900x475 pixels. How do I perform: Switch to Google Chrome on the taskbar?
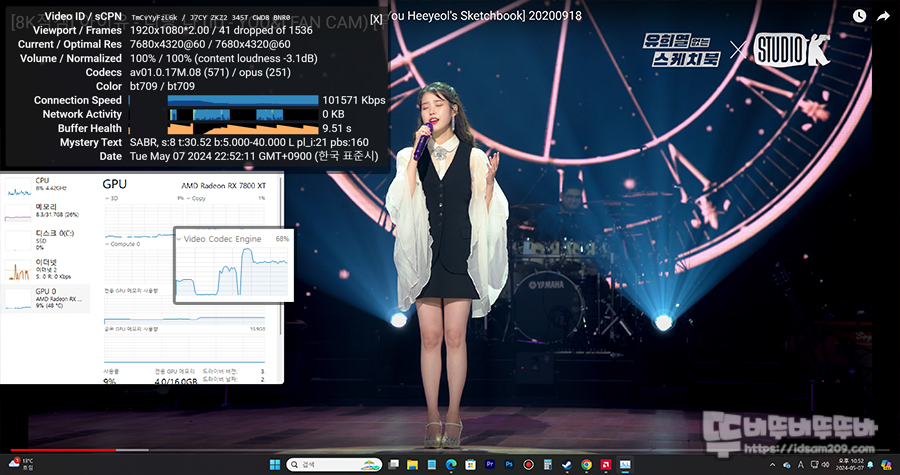(x=586, y=464)
